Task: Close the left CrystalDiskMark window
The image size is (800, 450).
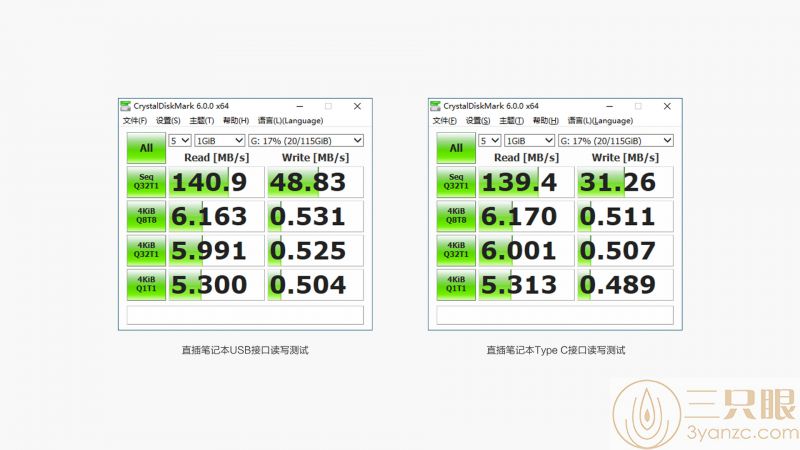Action: point(357,106)
